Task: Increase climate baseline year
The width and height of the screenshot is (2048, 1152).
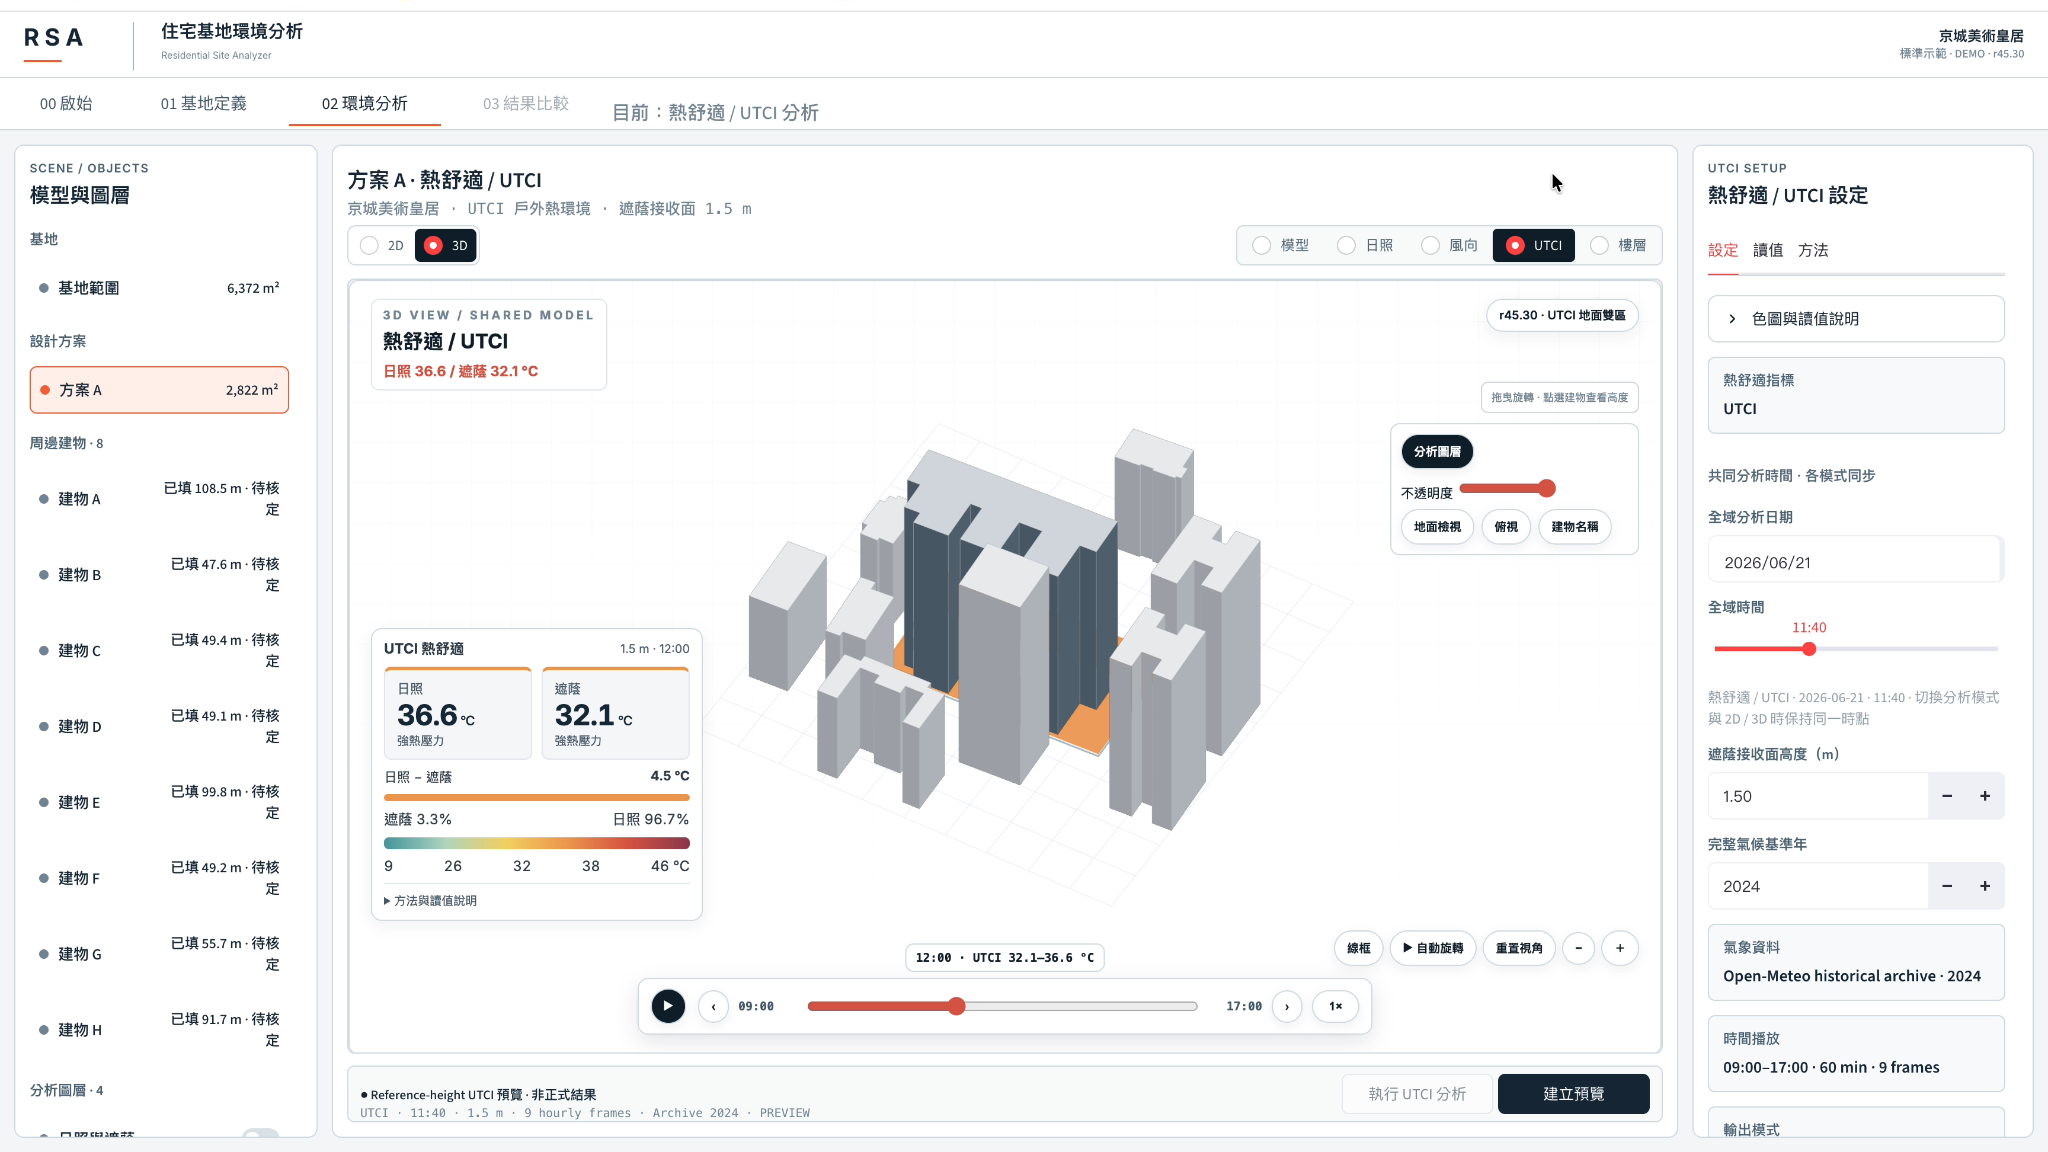Action: click(x=1985, y=886)
